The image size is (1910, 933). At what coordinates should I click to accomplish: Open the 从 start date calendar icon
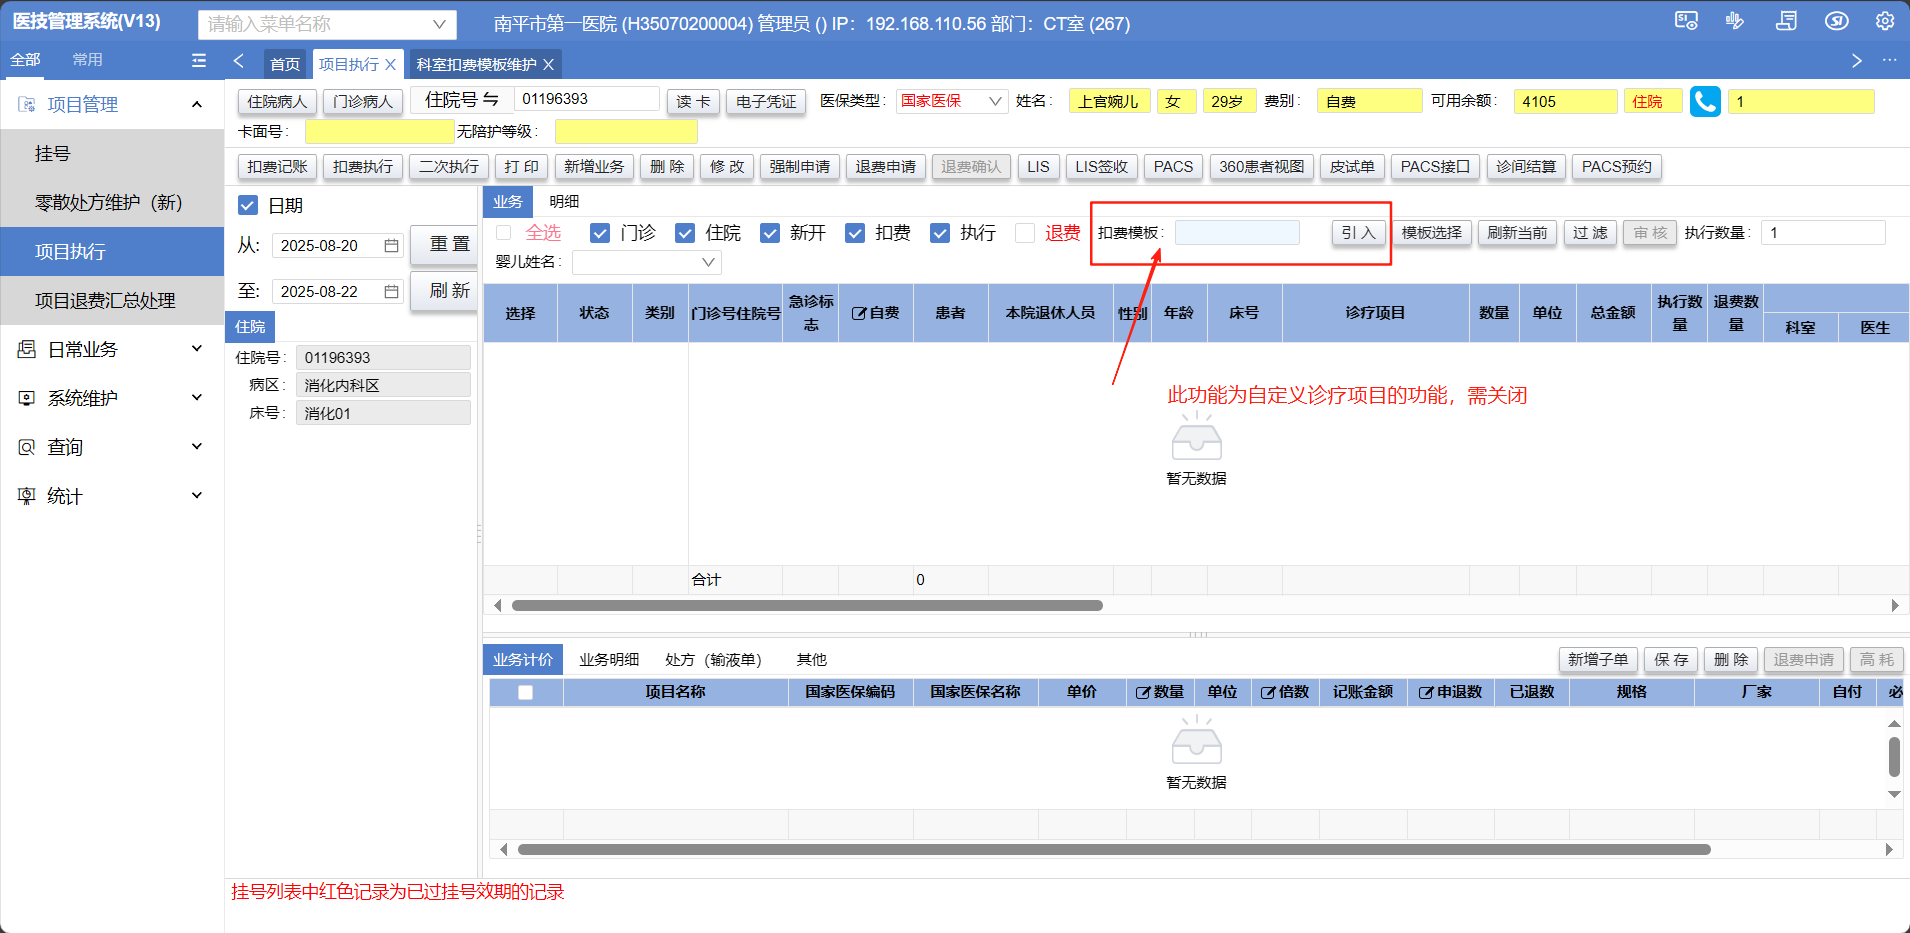(391, 245)
